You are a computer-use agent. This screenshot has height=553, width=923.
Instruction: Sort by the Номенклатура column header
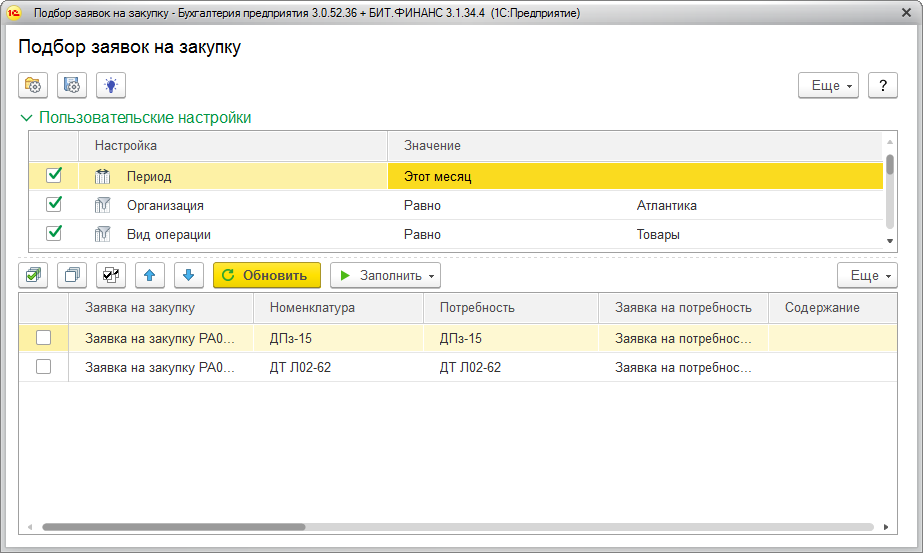[337, 307]
